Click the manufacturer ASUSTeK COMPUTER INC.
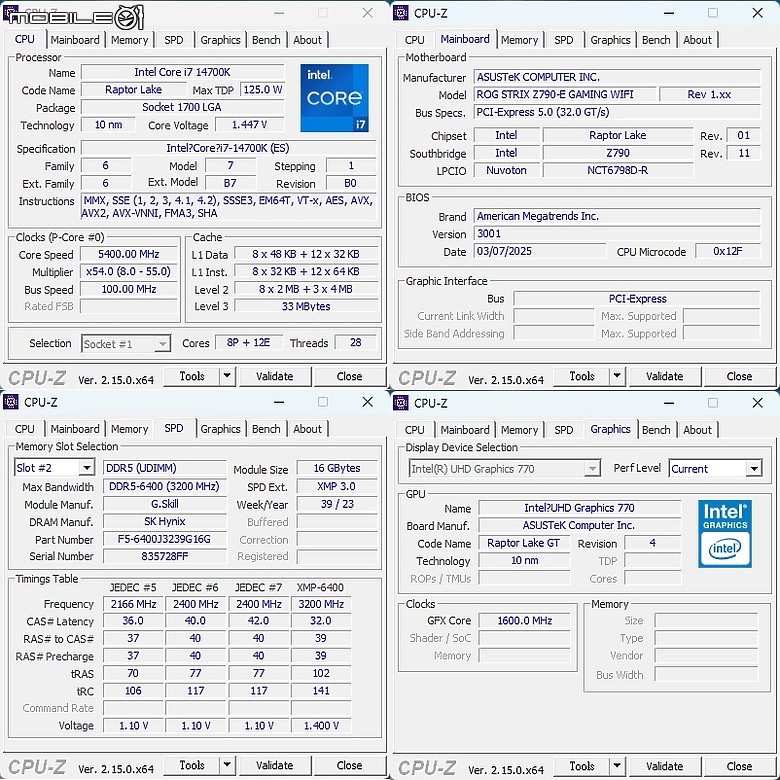780x780 pixels. point(617,77)
